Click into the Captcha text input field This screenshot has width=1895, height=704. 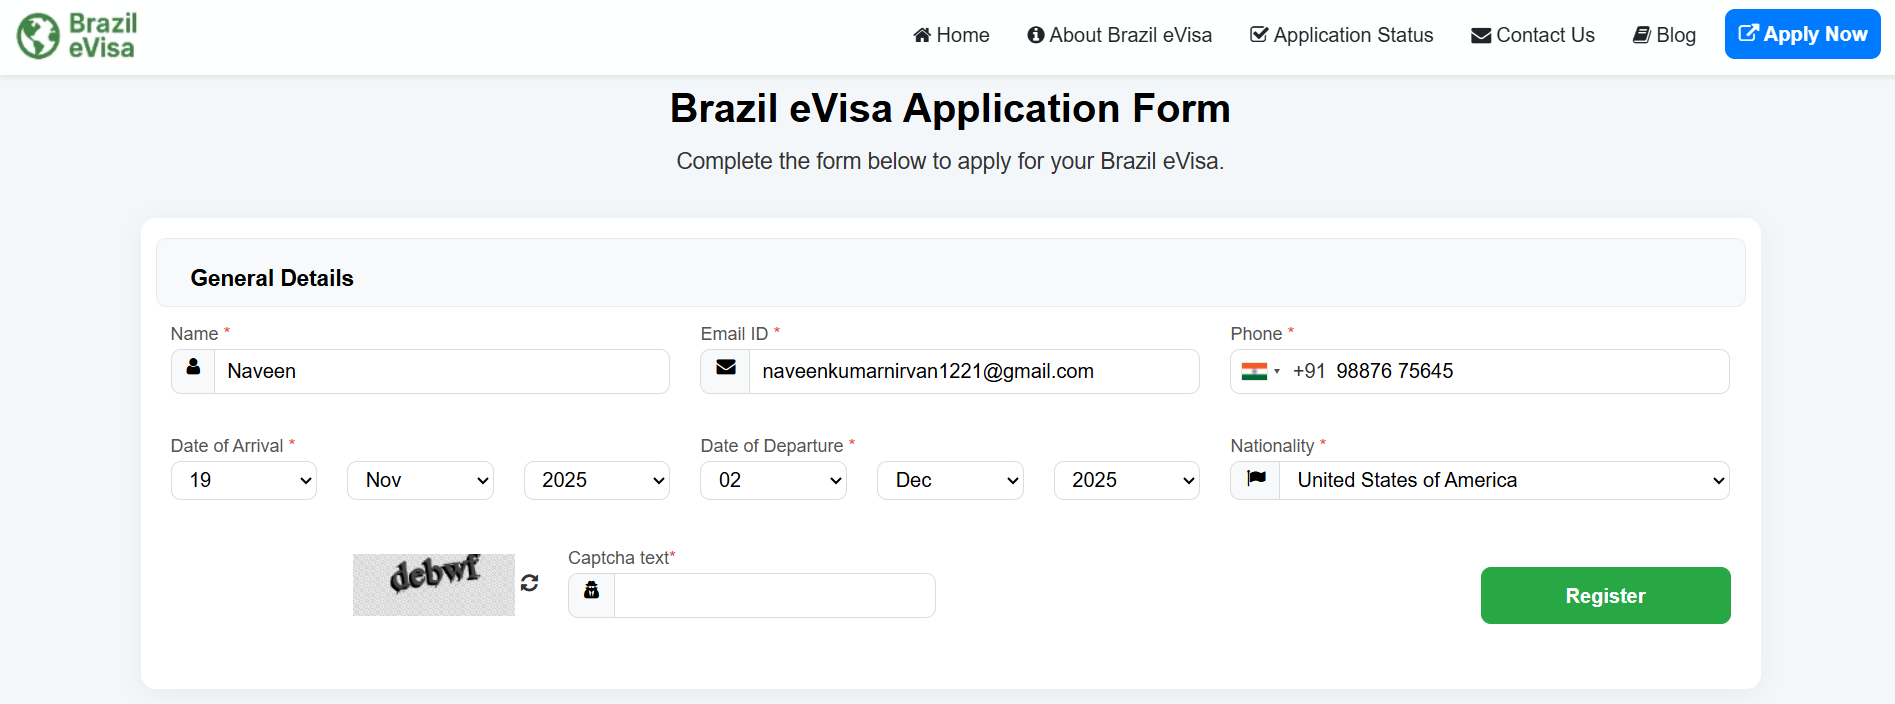(x=774, y=595)
